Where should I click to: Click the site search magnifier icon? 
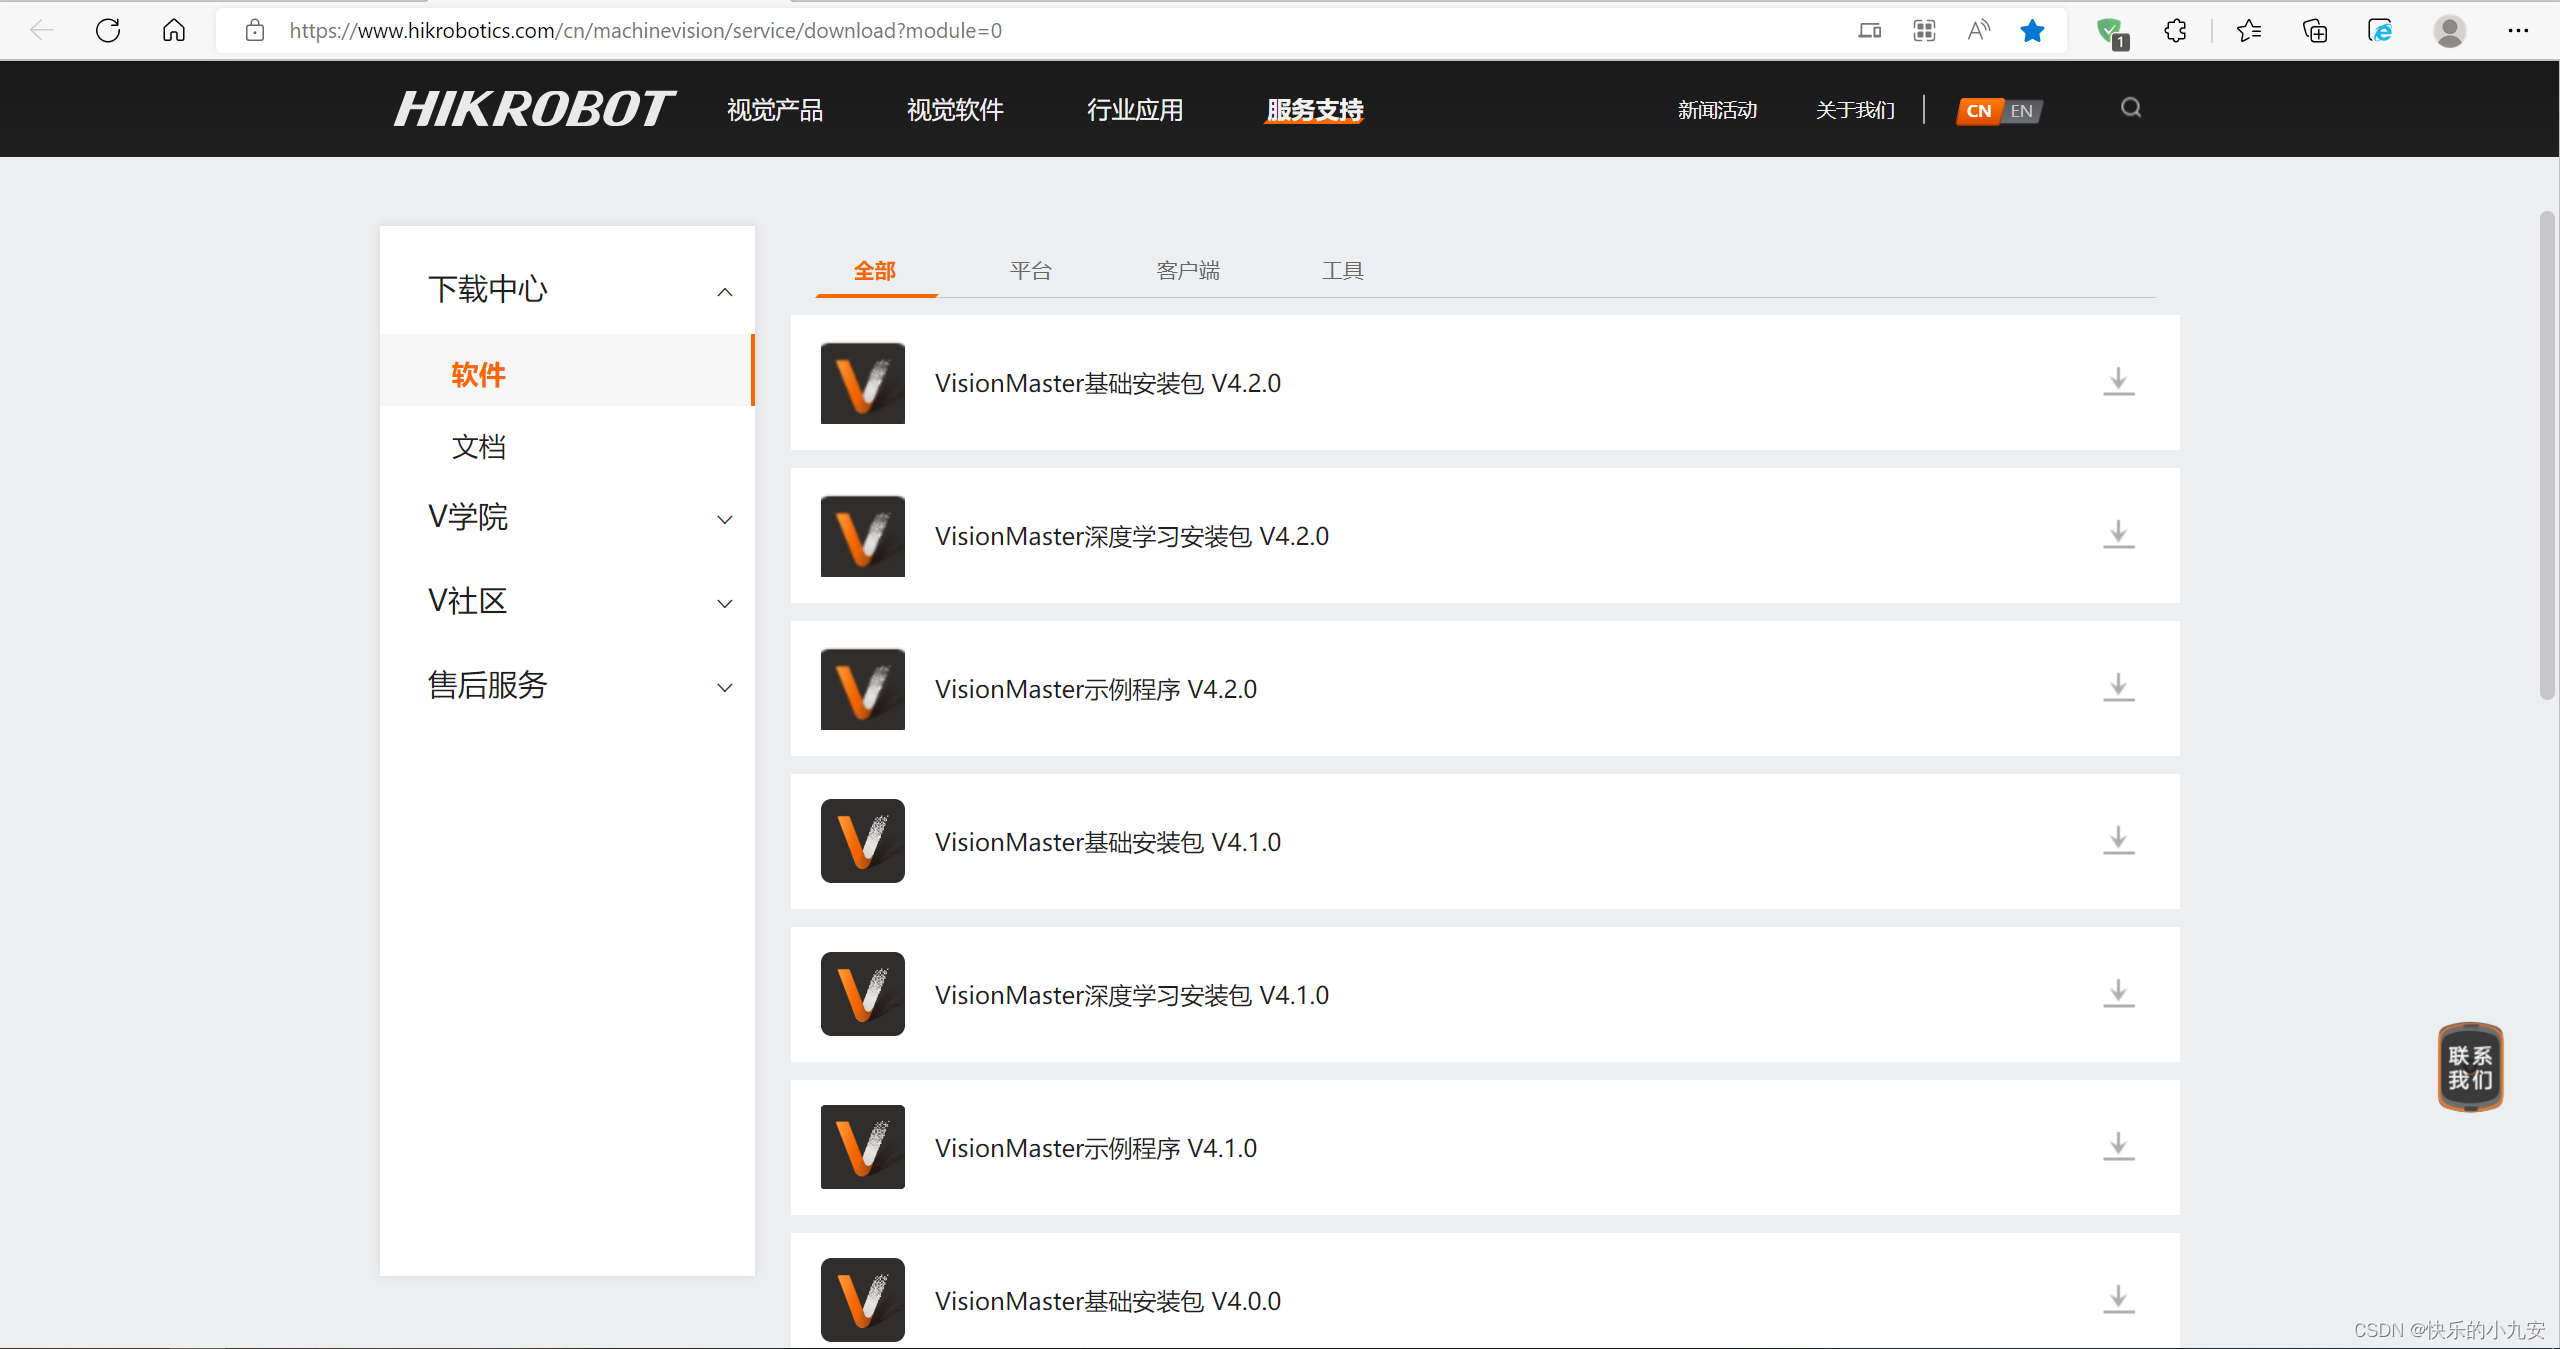pyautogui.click(x=2130, y=108)
